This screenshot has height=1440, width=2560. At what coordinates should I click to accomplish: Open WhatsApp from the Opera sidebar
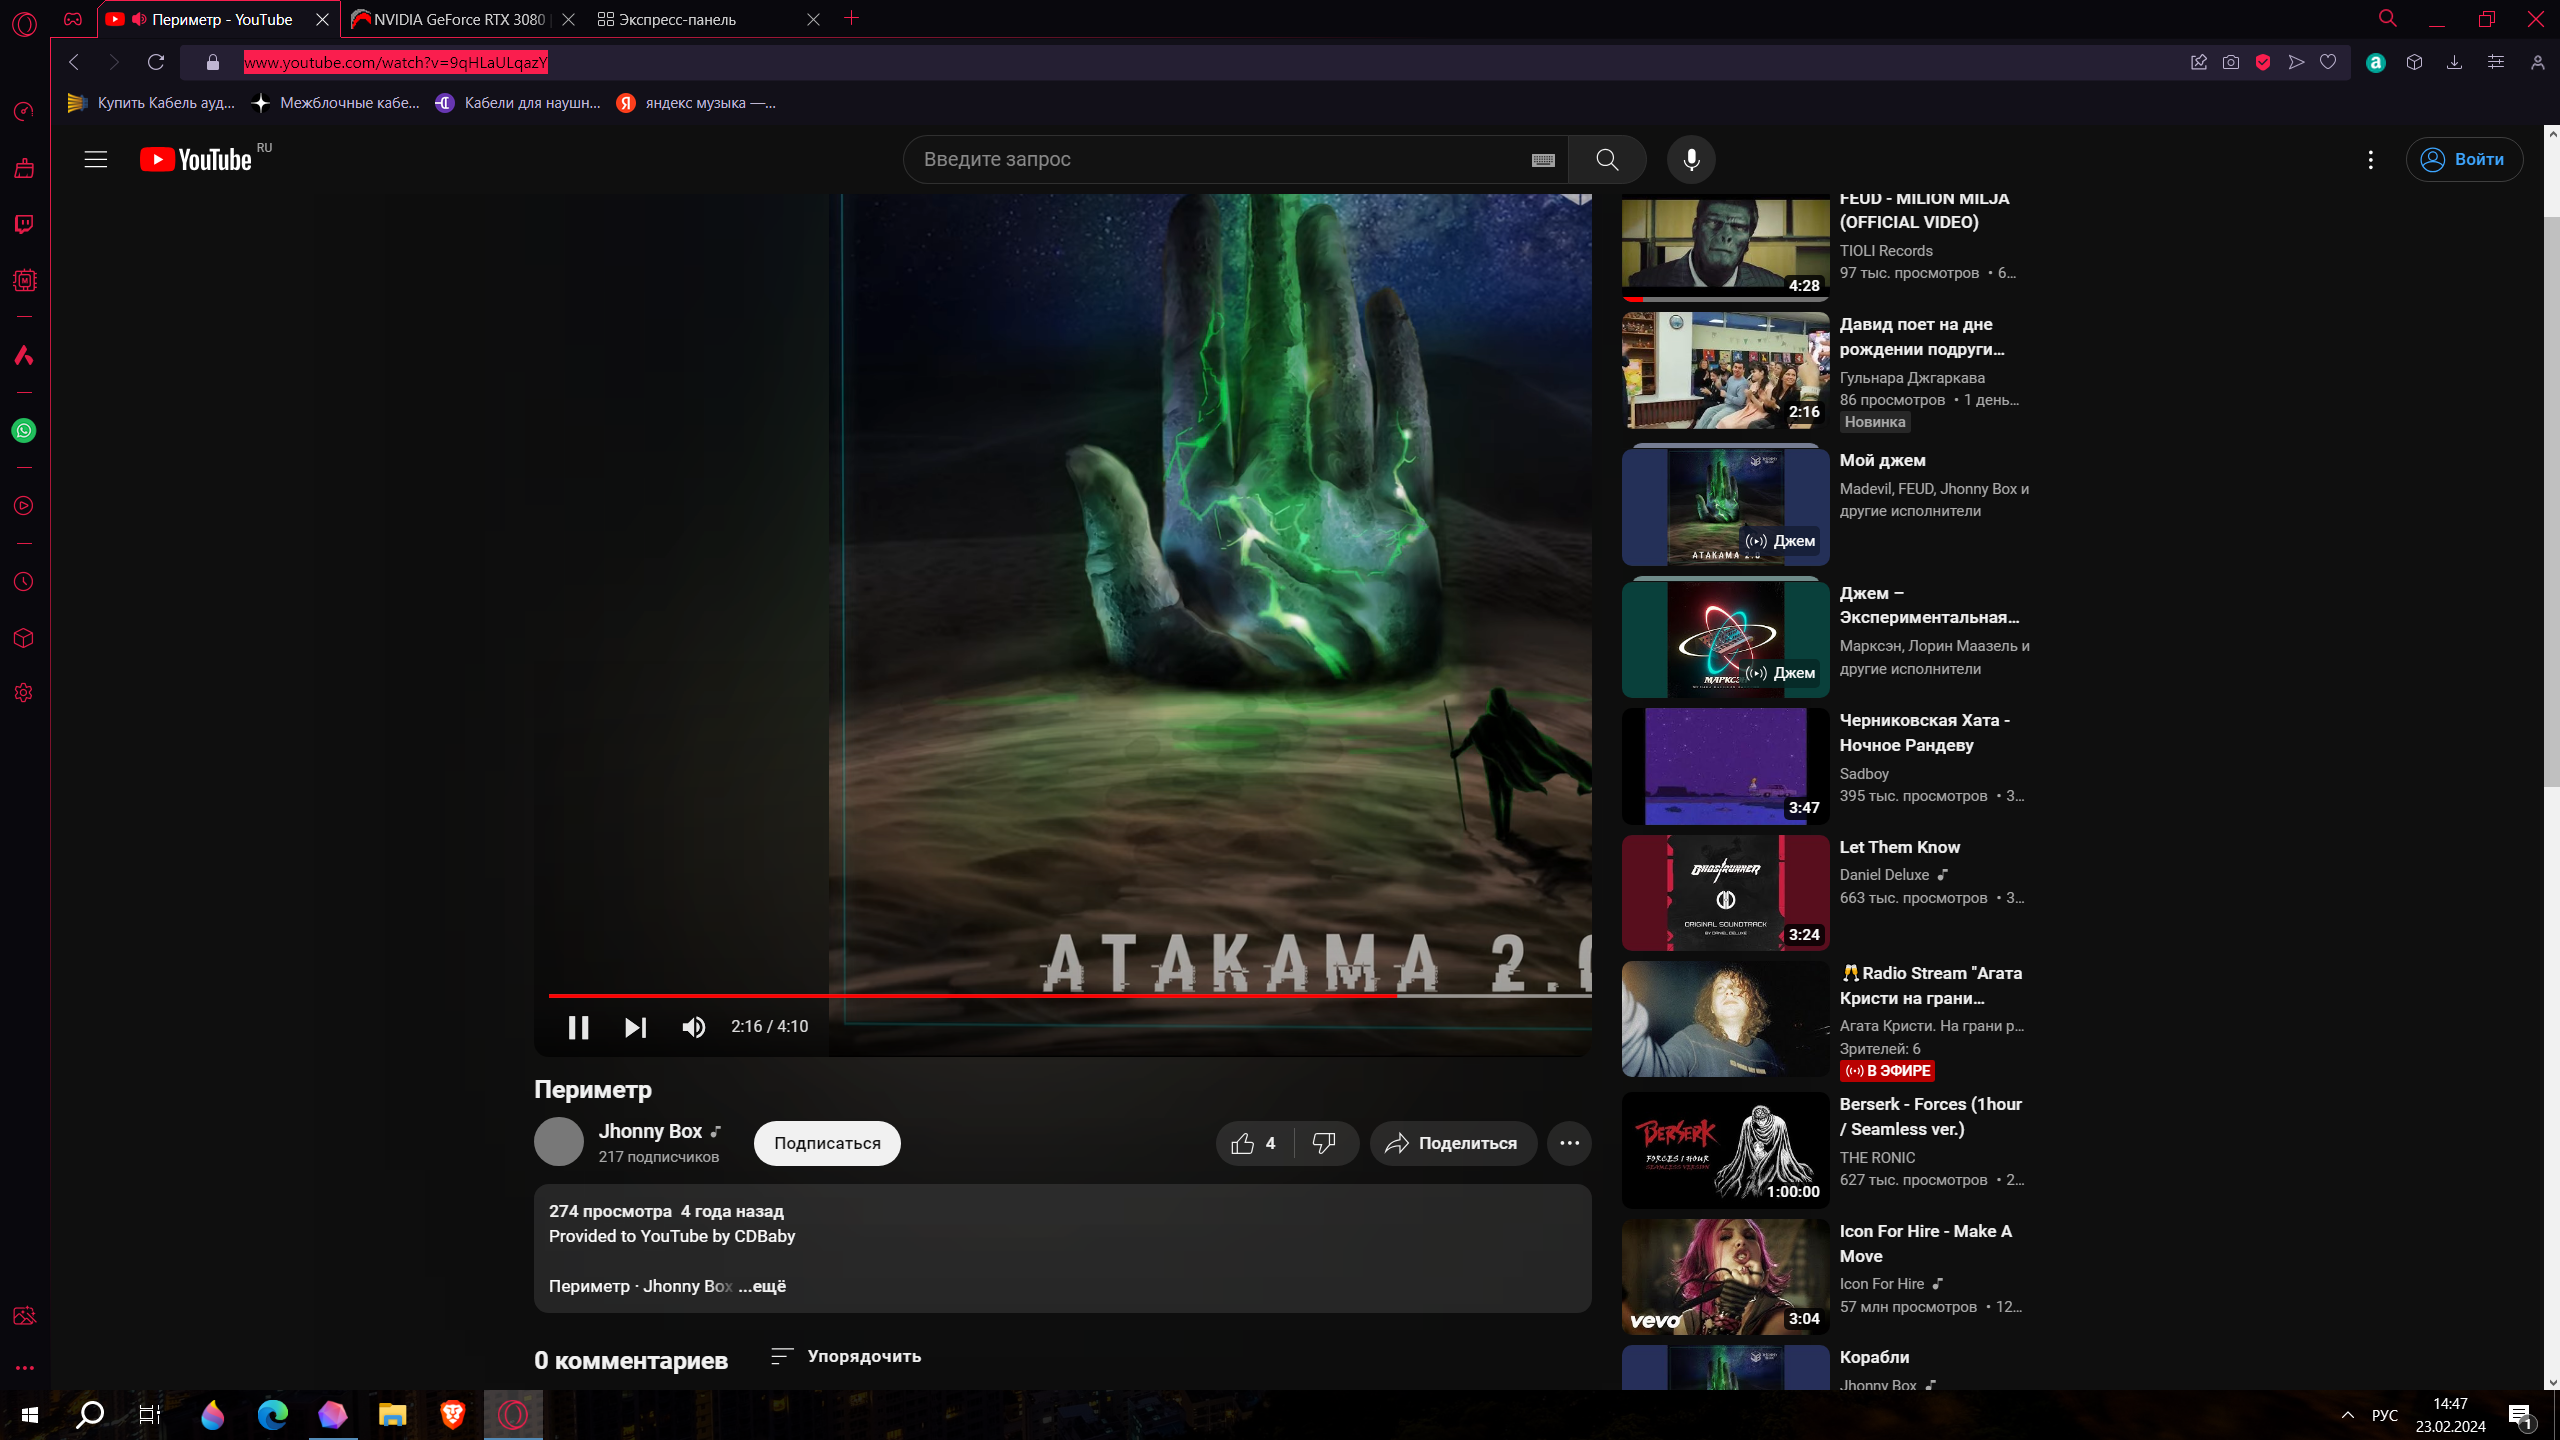(24, 431)
